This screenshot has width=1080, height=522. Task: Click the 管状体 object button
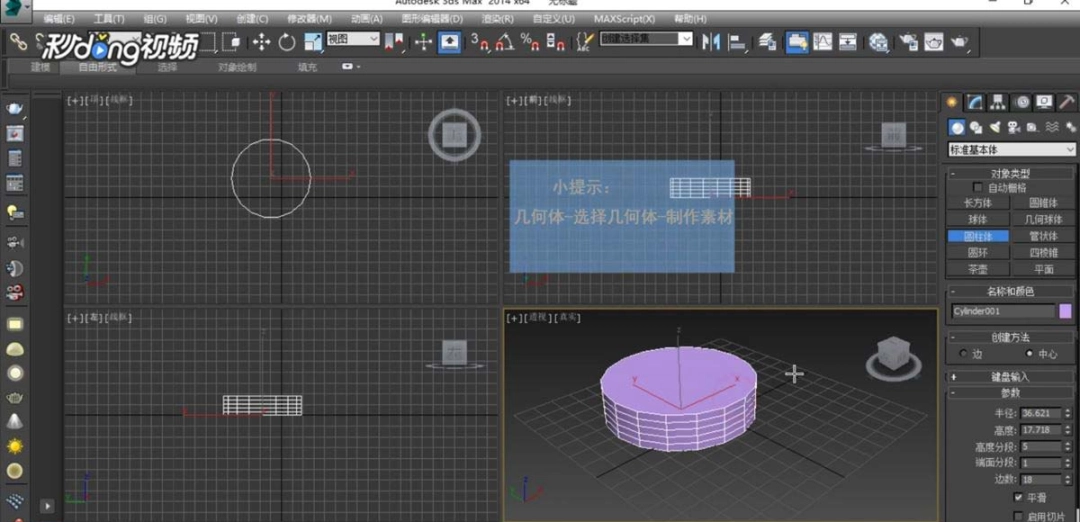pos(1043,236)
